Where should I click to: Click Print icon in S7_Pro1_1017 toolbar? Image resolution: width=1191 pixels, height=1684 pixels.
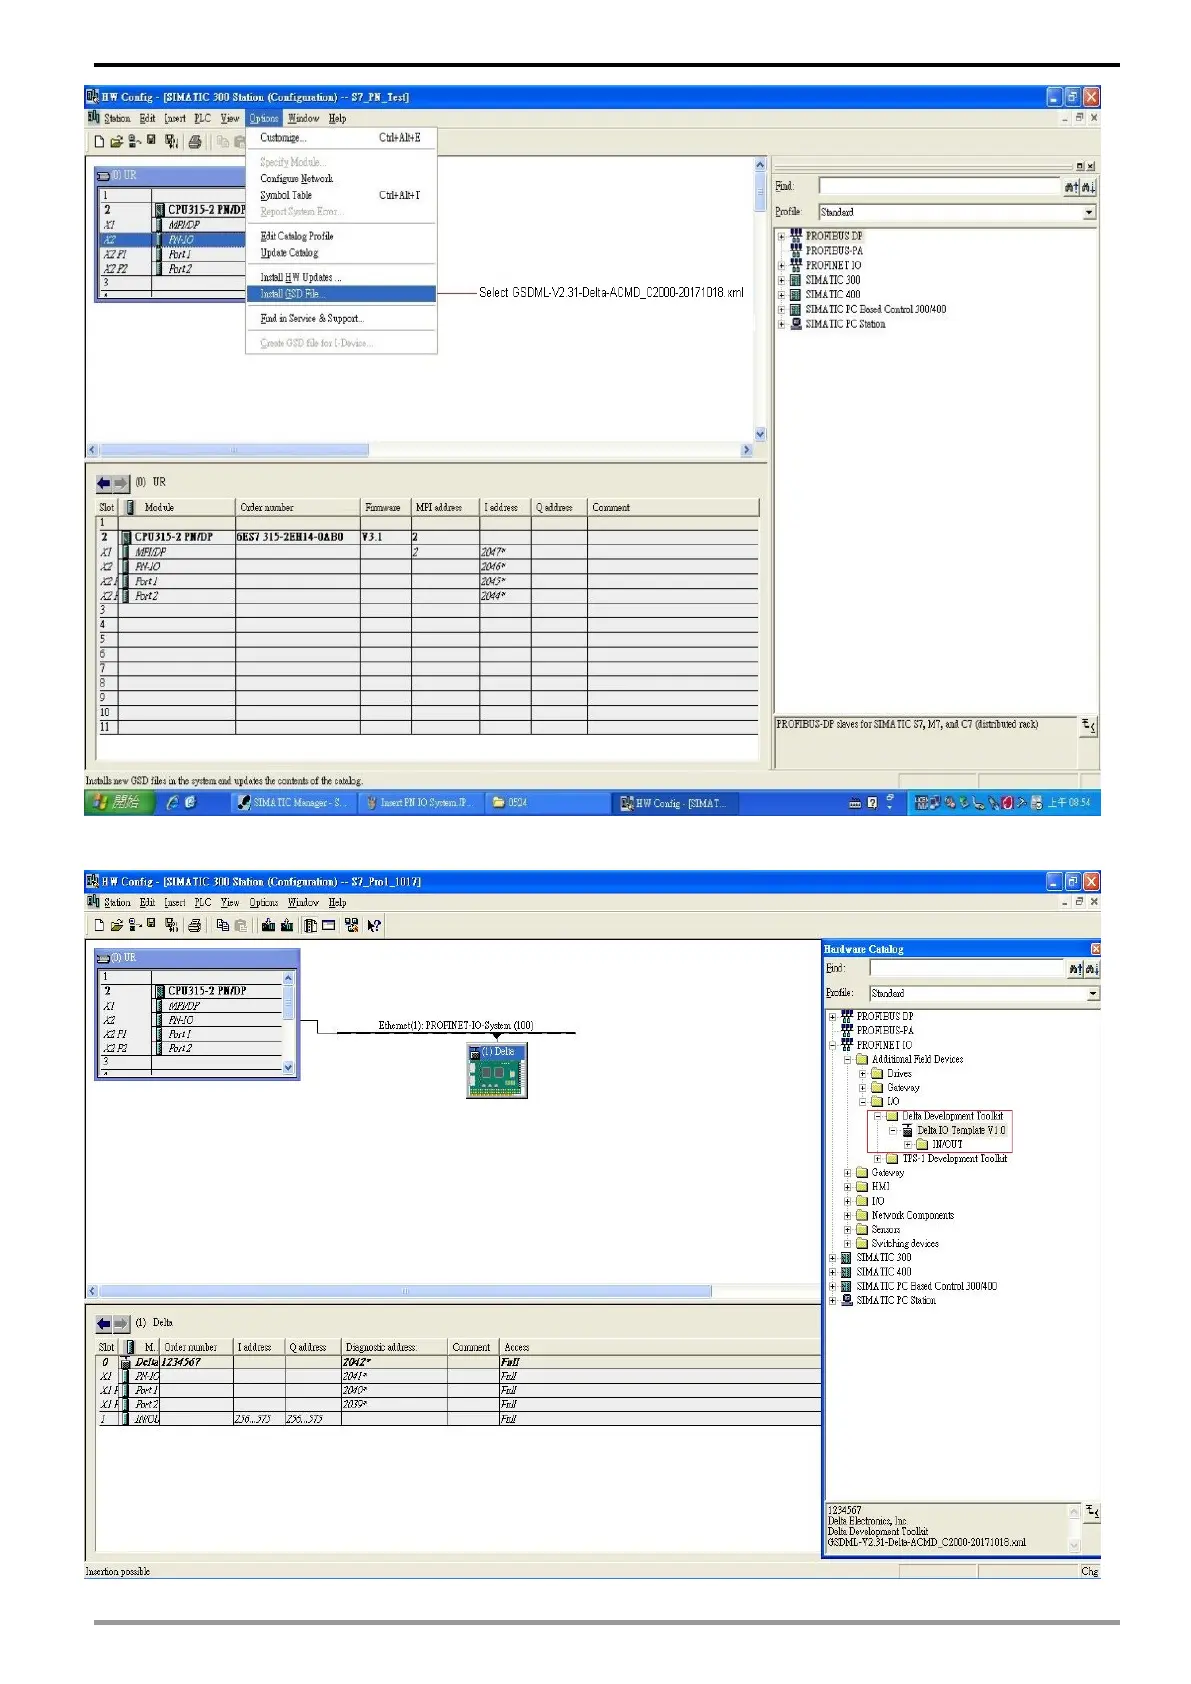point(195,926)
